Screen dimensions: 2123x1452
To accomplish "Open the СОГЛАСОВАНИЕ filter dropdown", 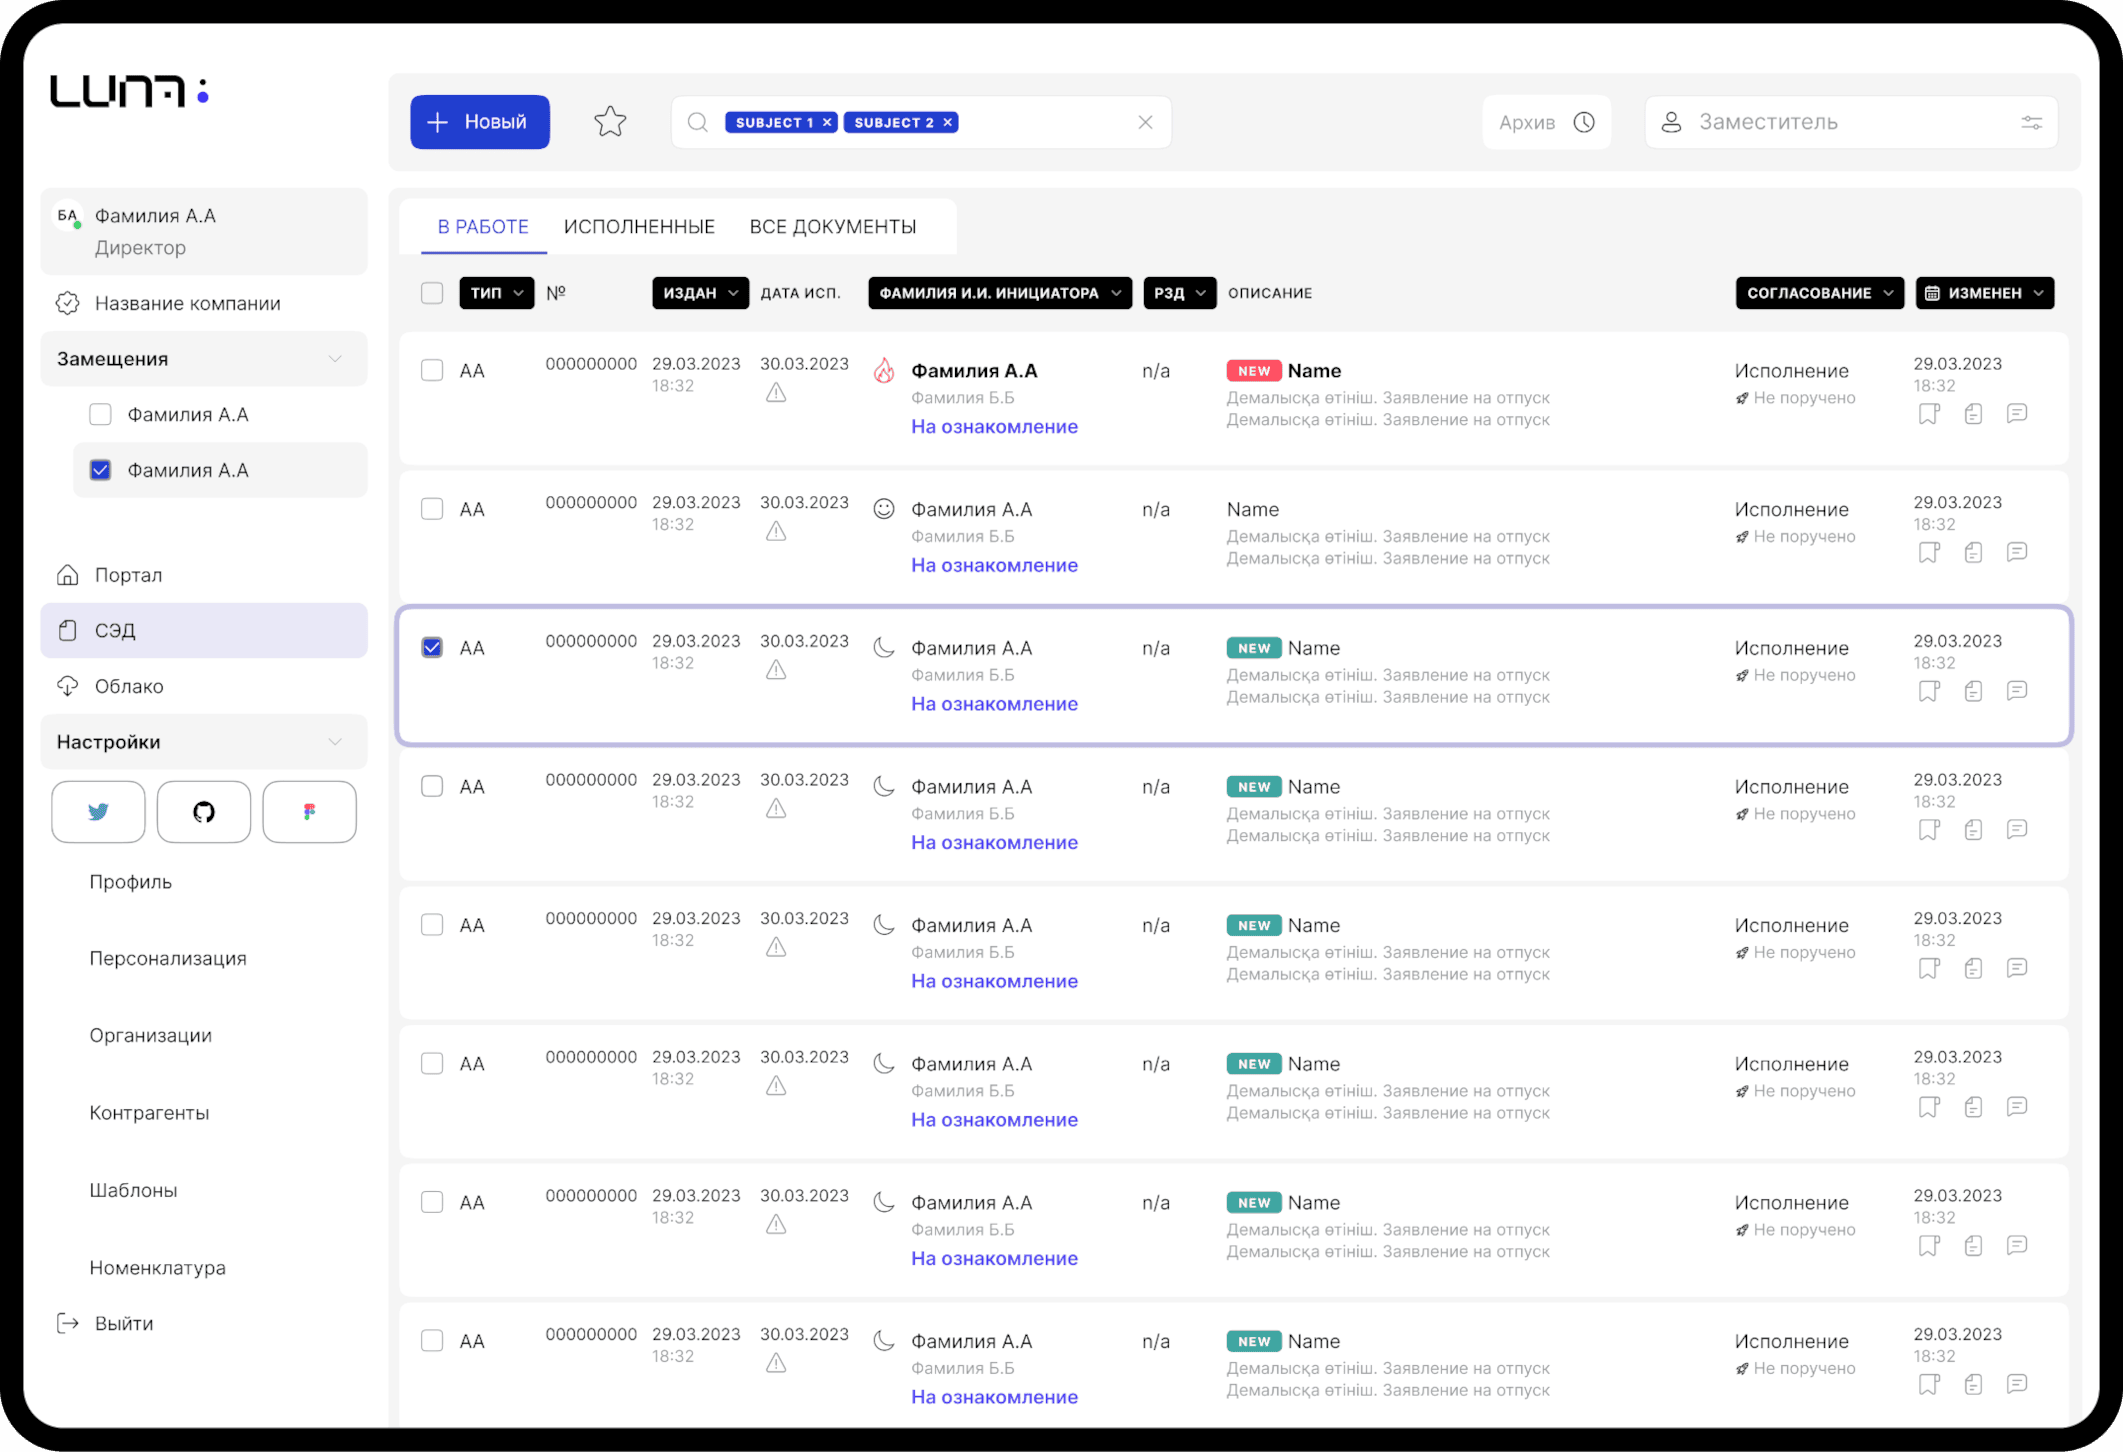I will click(x=1819, y=293).
